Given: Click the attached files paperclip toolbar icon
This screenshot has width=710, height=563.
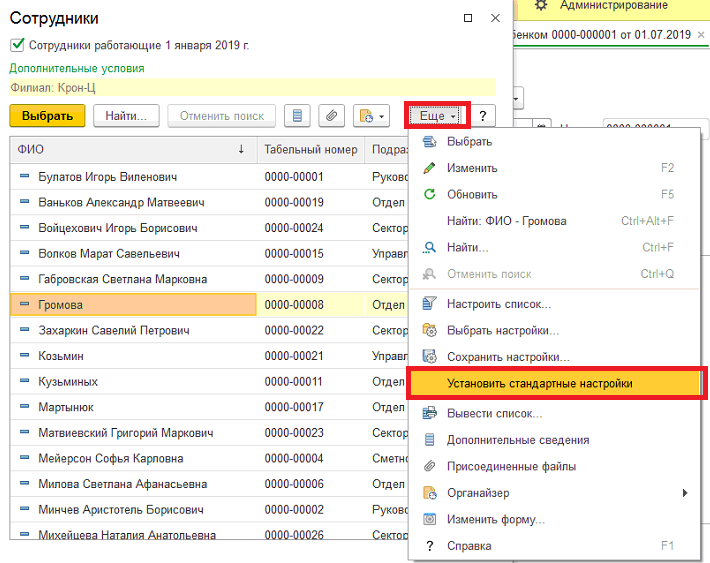Looking at the screenshot, I should click(x=331, y=116).
